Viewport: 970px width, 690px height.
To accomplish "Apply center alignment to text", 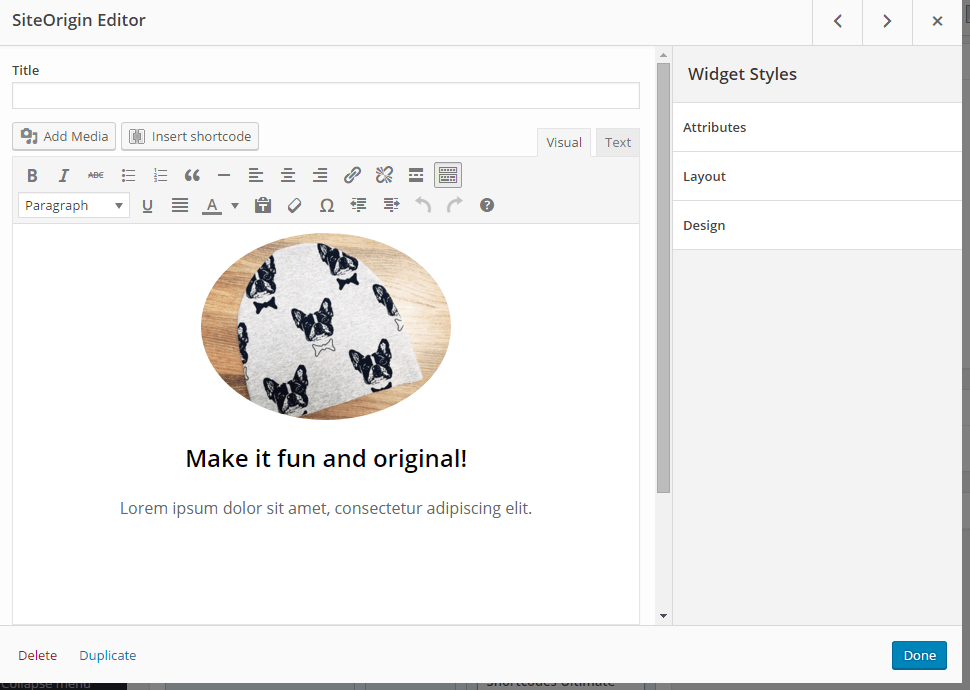I will coord(288,175).
